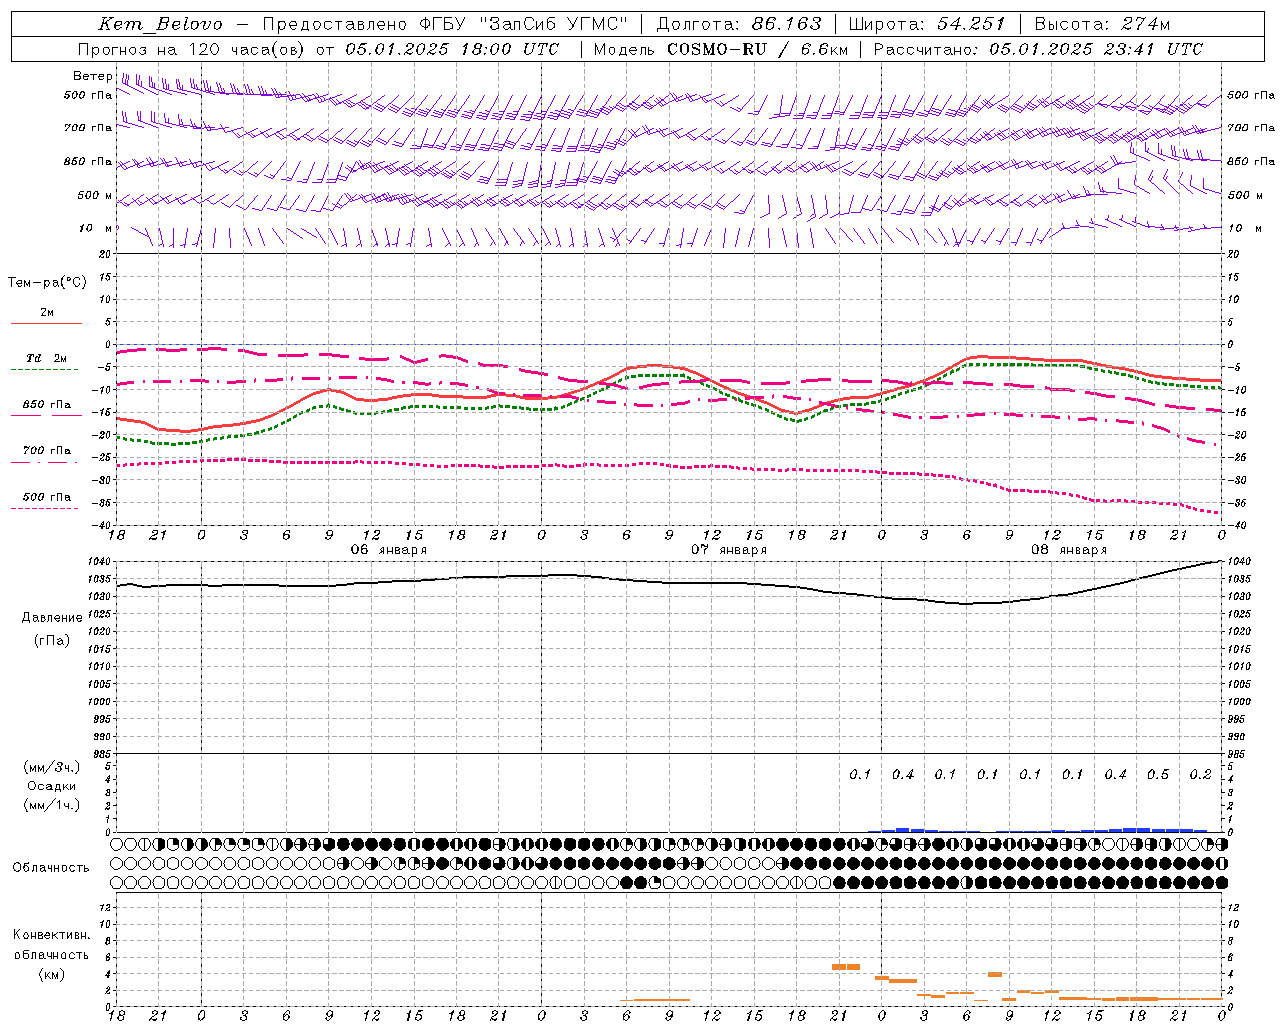
Task: Click the "500 м" wind level label on left
Action: [x=95, y=195]
